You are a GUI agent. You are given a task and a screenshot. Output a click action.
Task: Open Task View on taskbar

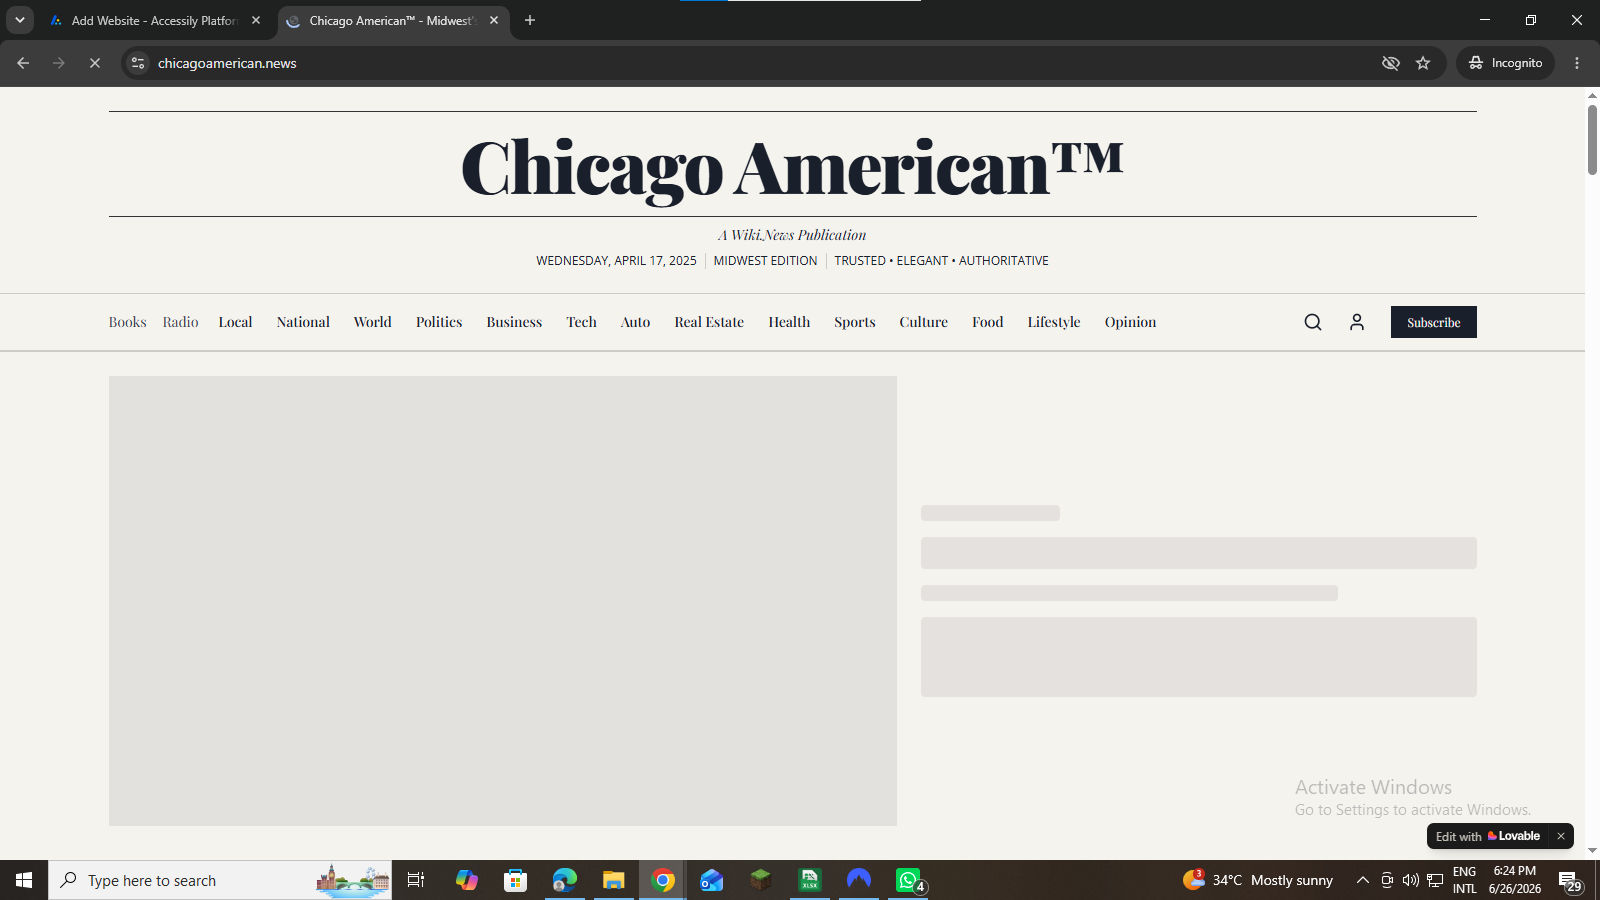click(x=416, y=880)
